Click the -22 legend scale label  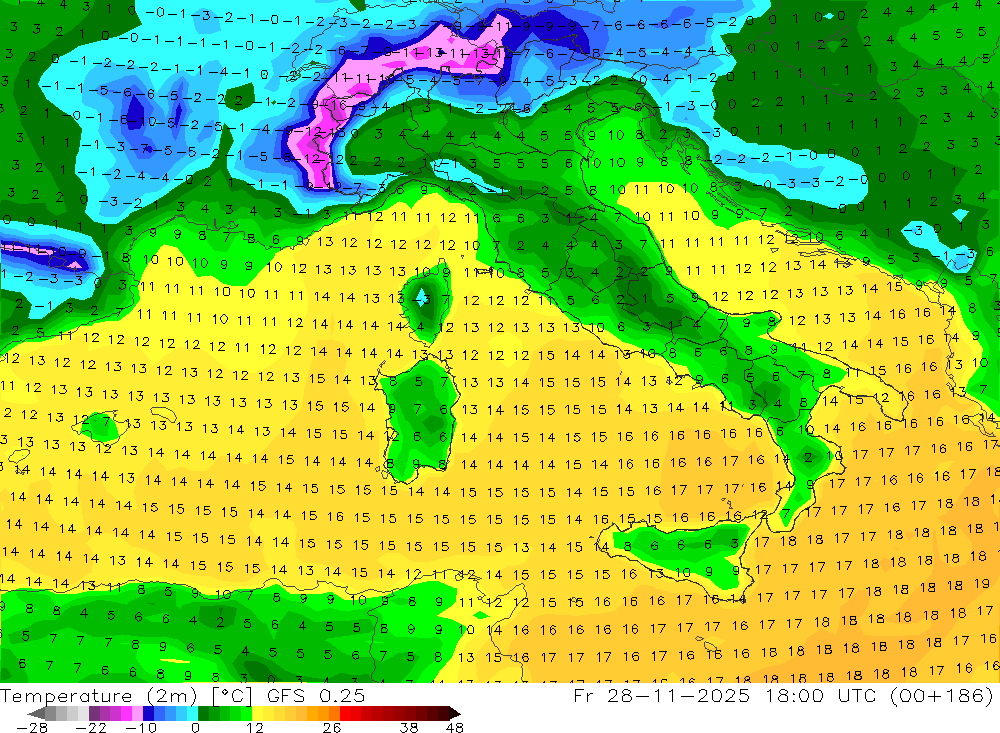click(91, 727)
